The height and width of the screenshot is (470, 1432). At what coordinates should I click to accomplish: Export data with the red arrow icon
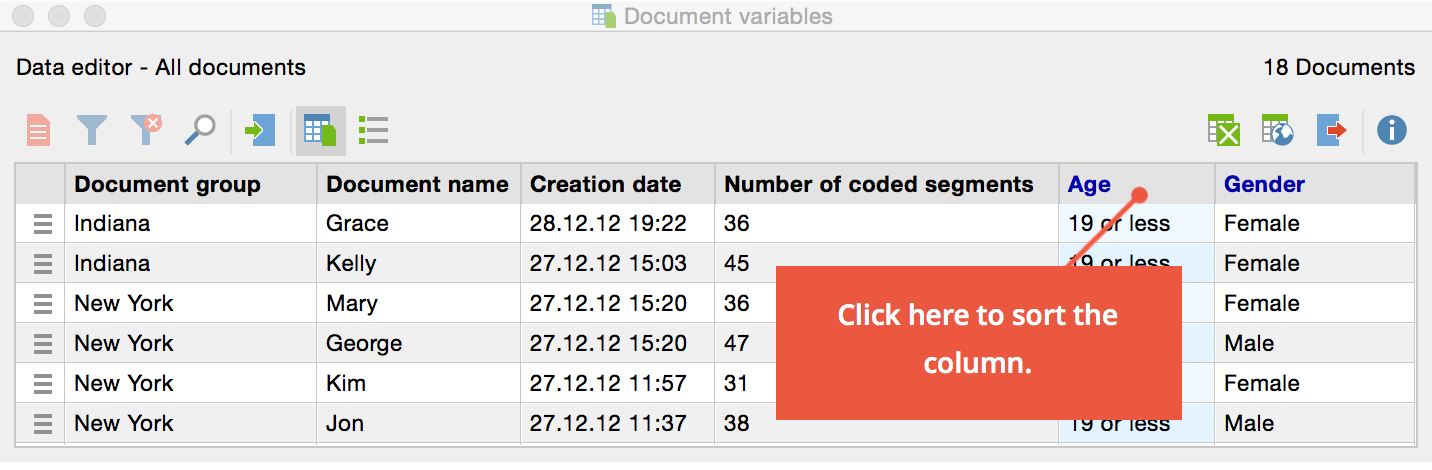1332,130
